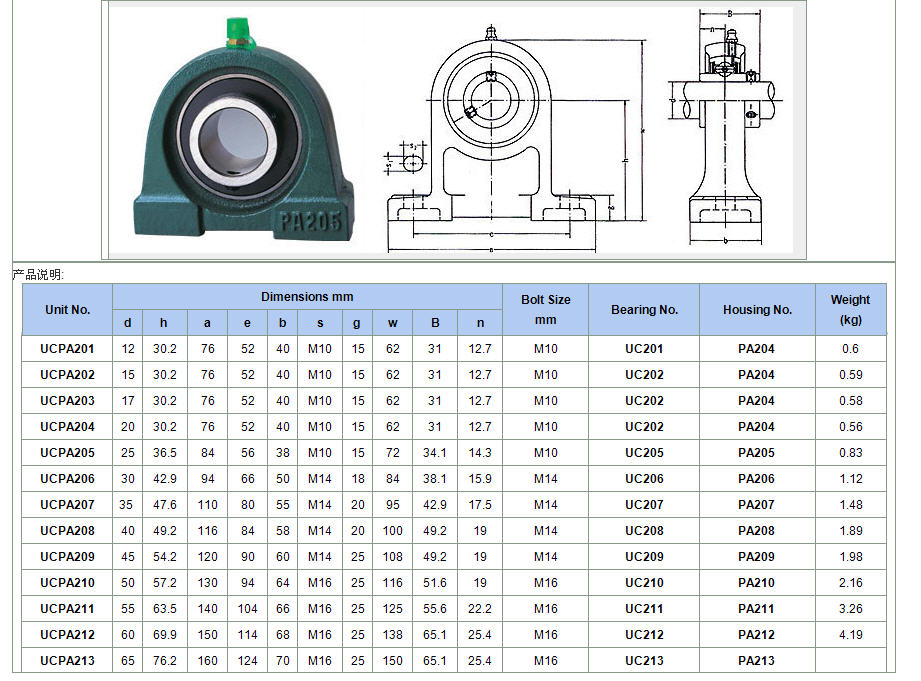Click the PA213 housing number cell
Image resolution: width=921 pixels, height=681 pixels.
point(757,660)
